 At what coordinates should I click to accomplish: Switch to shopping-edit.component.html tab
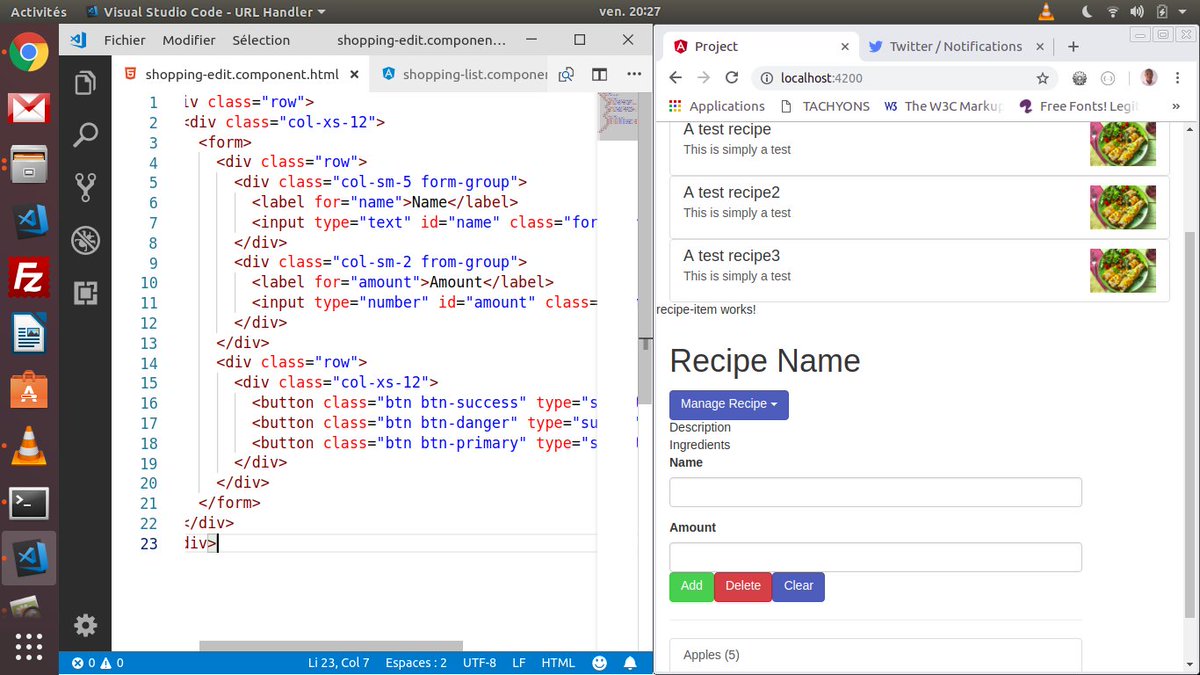click(241, 74)
